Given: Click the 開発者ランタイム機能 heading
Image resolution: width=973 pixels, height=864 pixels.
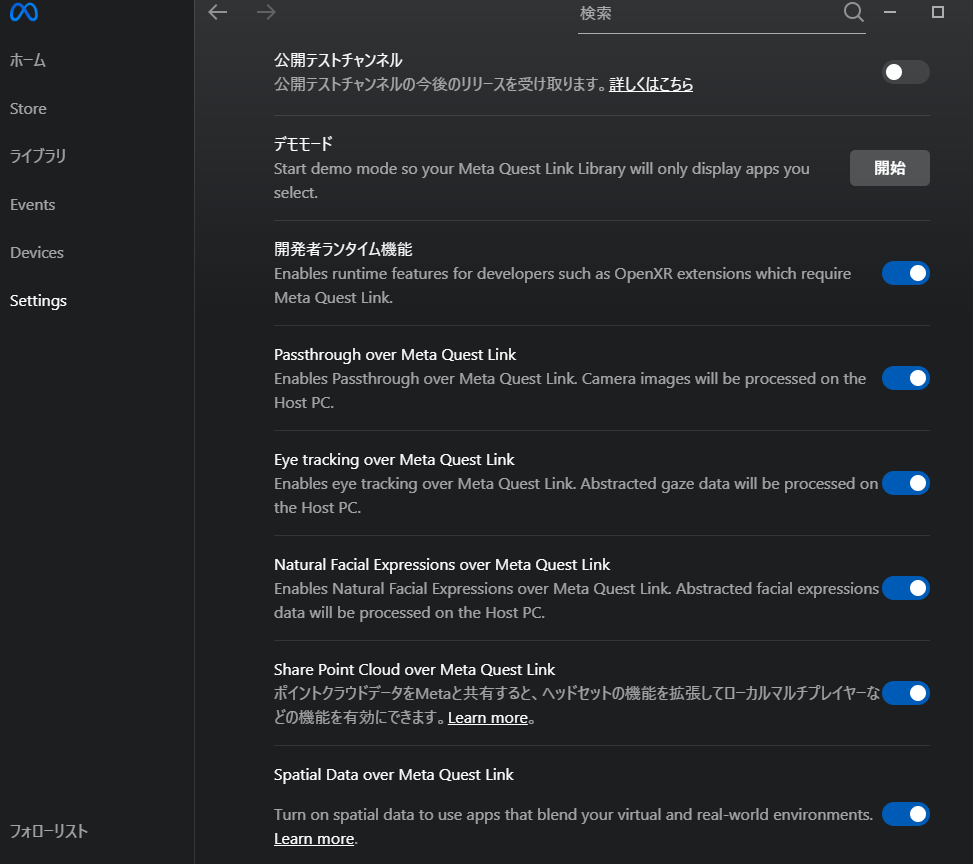Looking at the screenshot, I should point(343,249).
